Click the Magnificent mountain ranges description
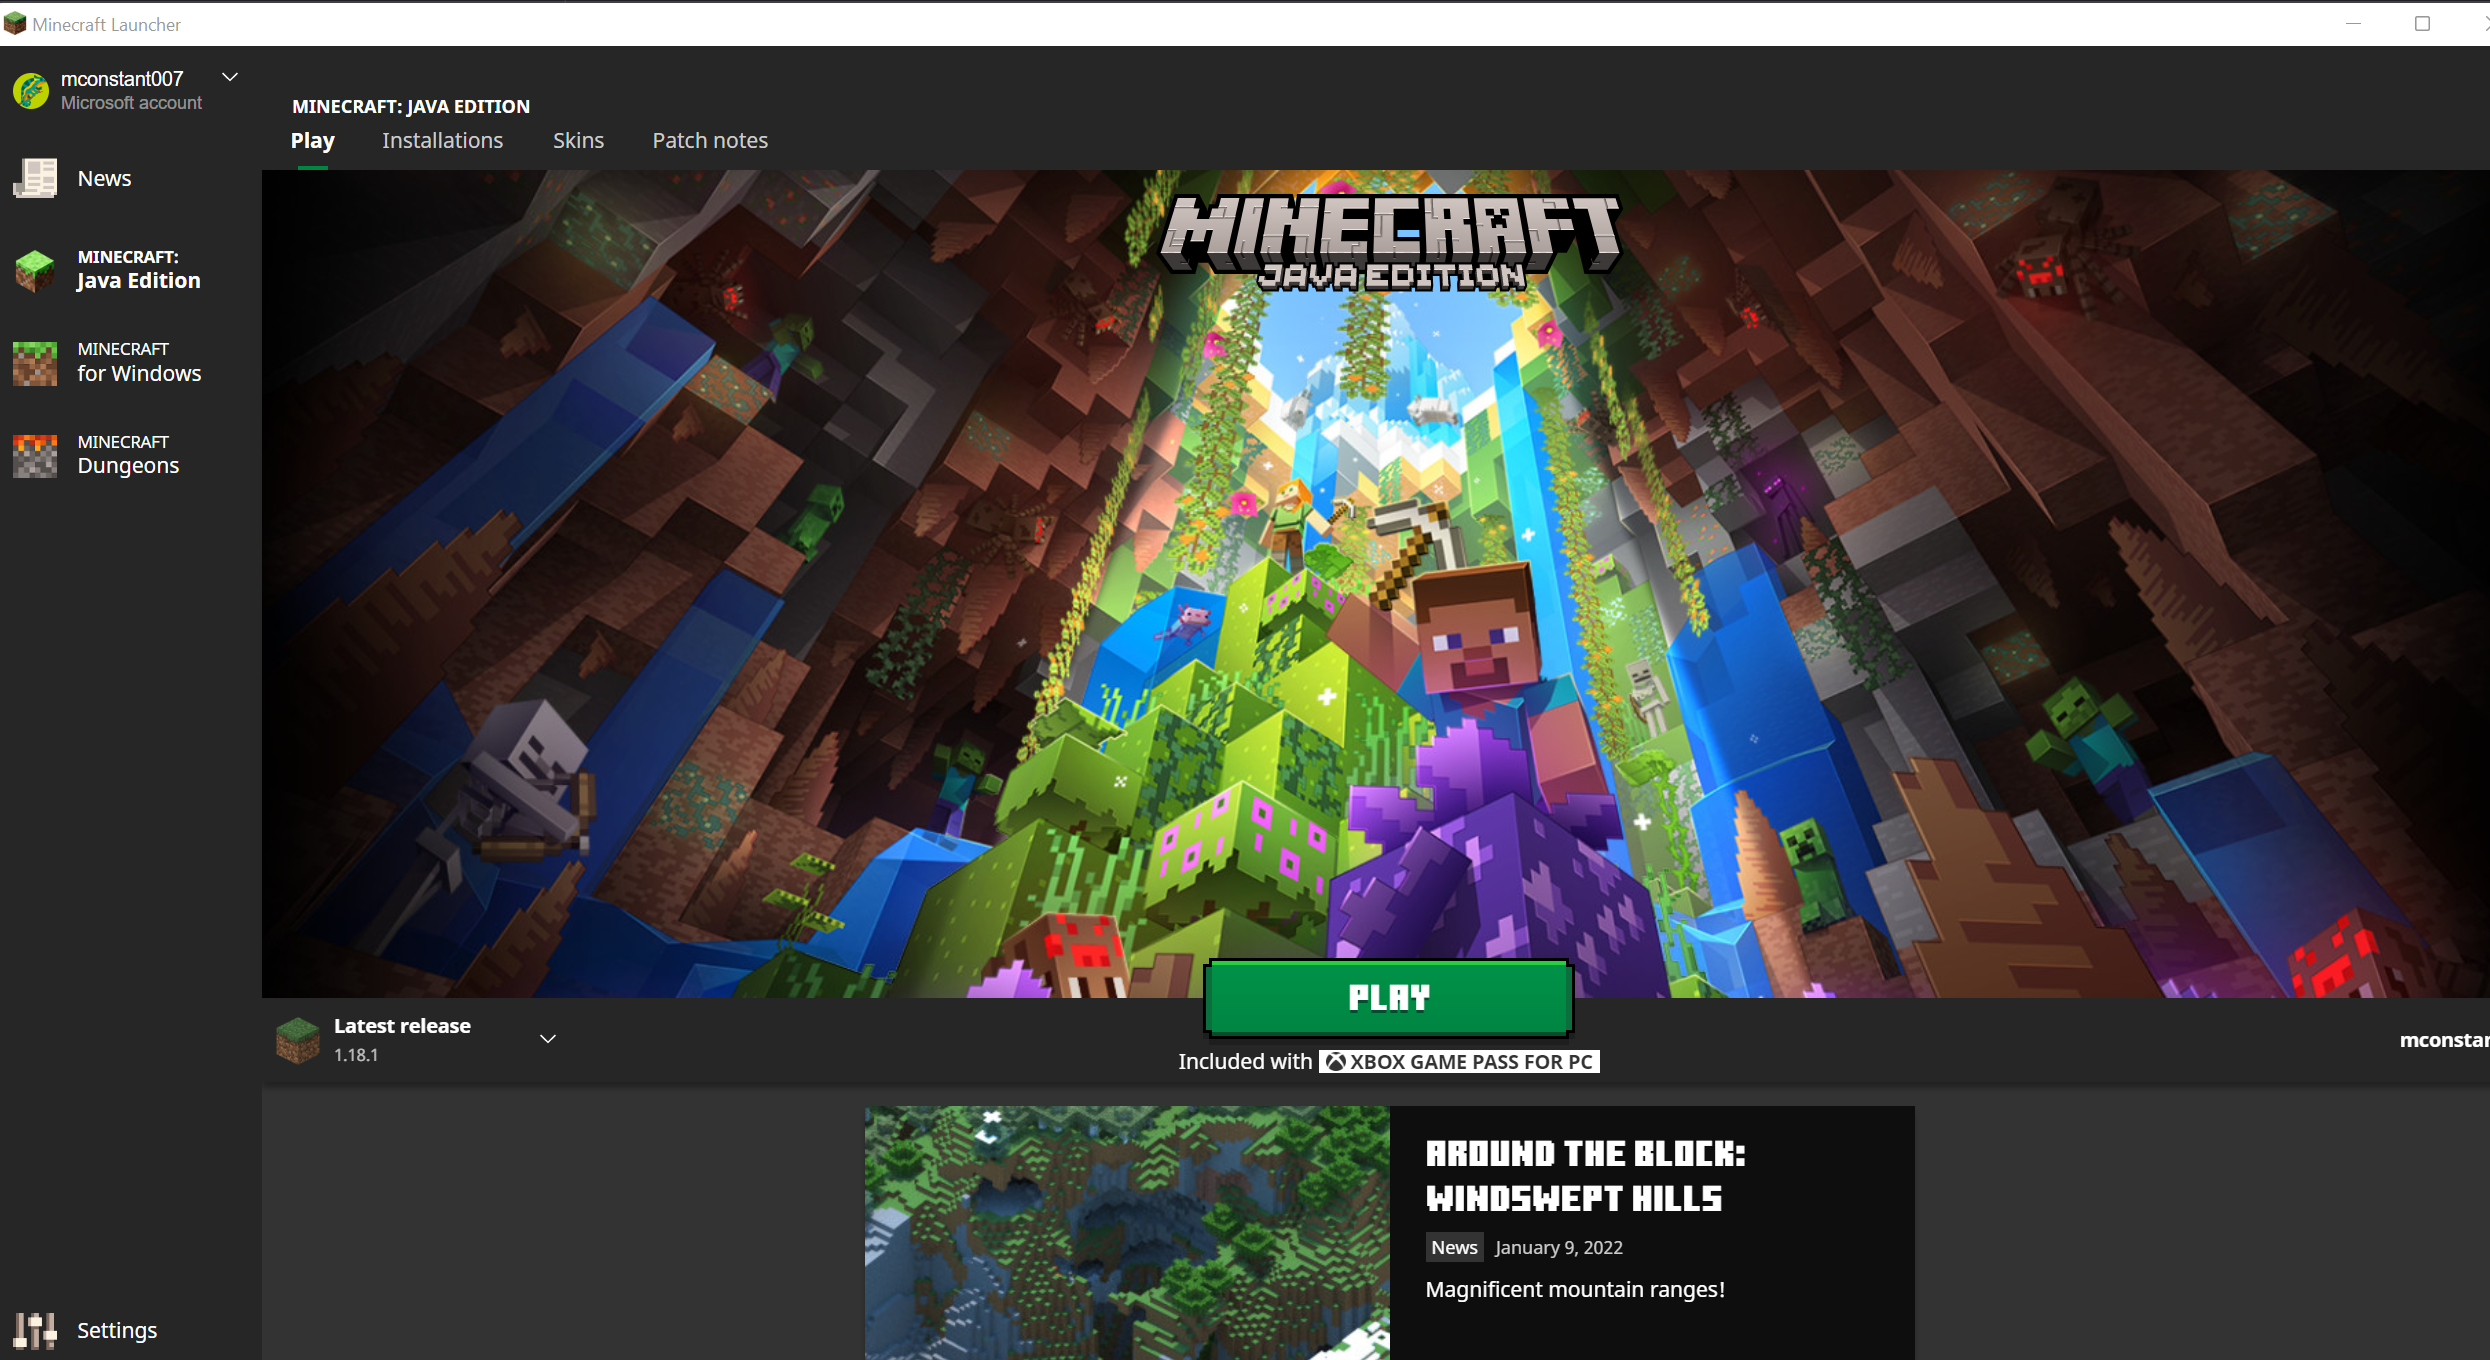Image resolution: width=2490 pixels, height=1360 pixels. [x=1575, y=1289]
